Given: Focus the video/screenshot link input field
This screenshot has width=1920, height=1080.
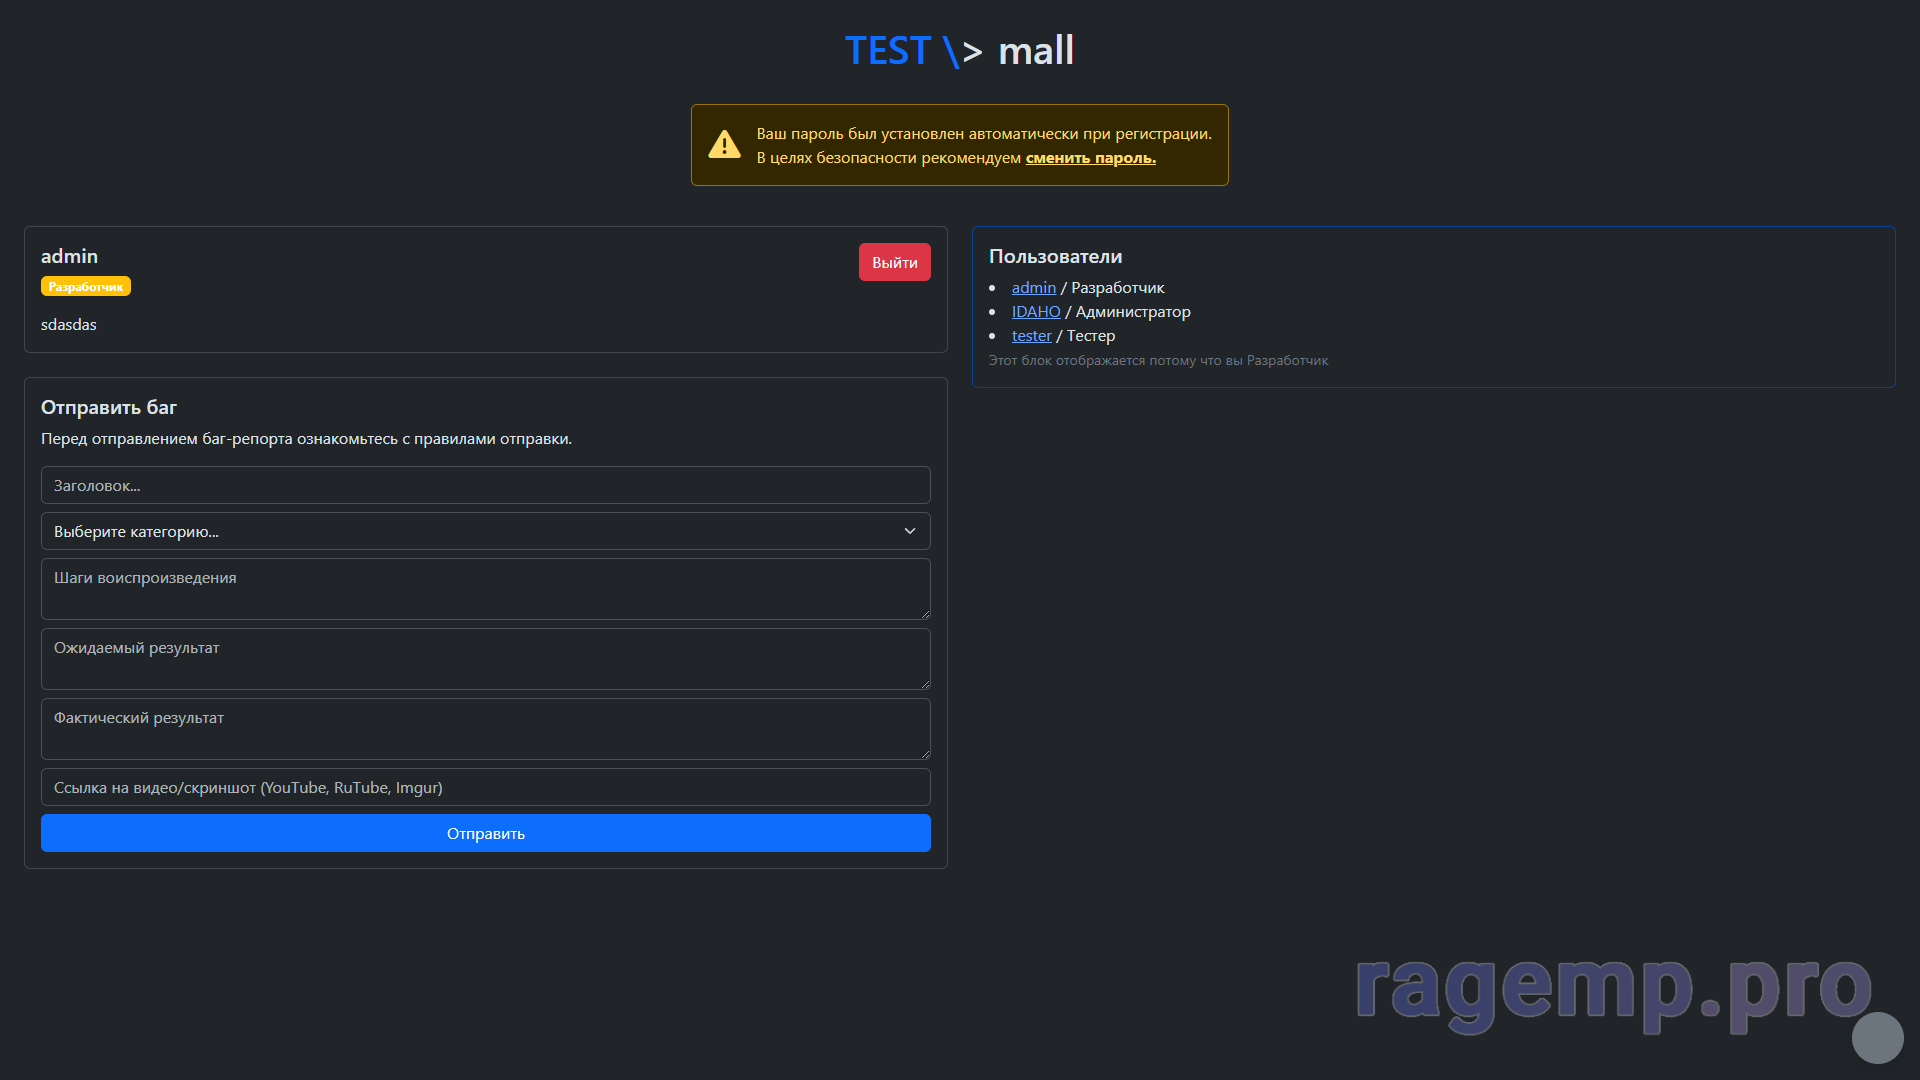Looking at the screenshot, I should tap(485, 787).
